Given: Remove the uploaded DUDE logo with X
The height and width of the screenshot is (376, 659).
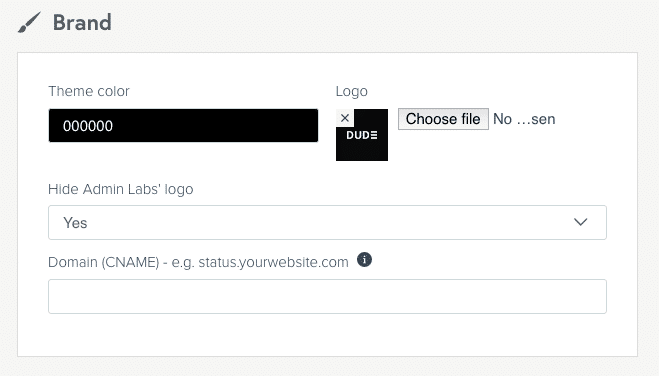Looking at the screenshot, I should click(345, 118).
